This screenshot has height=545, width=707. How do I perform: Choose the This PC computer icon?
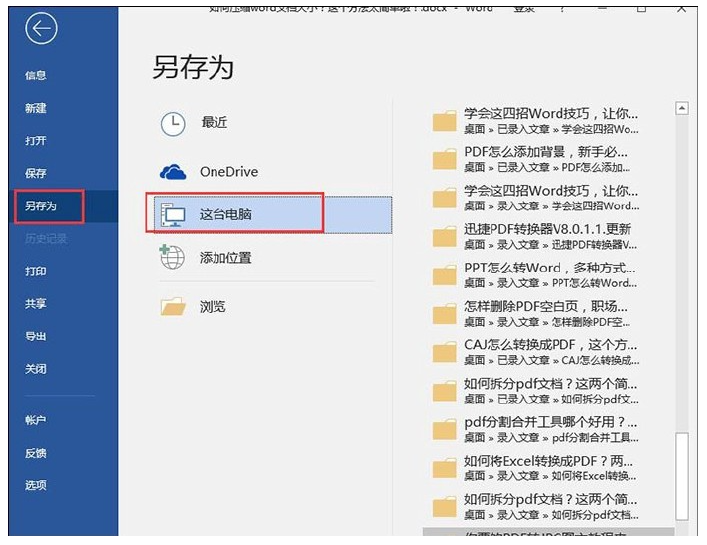tap(173, 215)
